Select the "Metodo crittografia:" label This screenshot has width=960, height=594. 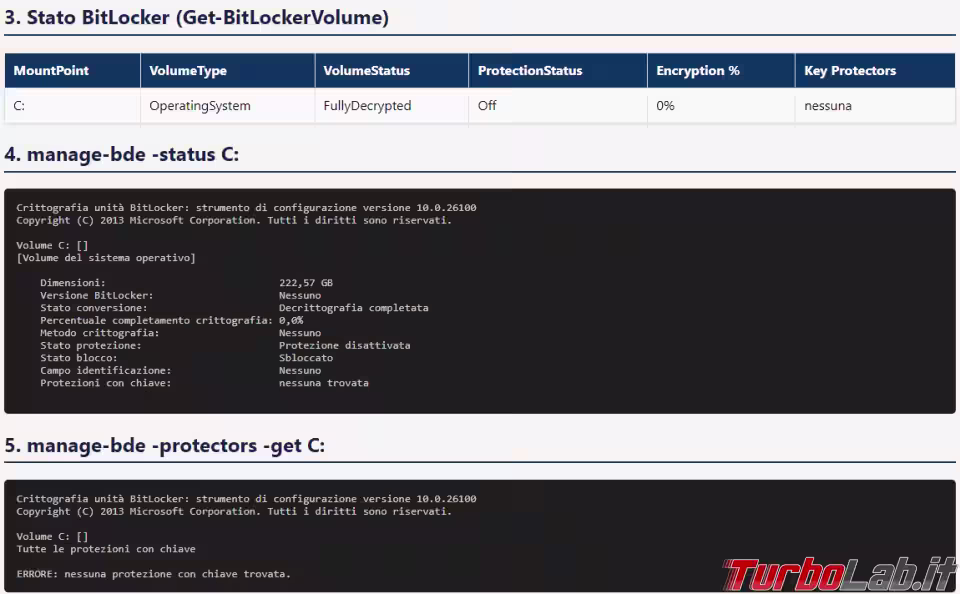tap(100, 333)
